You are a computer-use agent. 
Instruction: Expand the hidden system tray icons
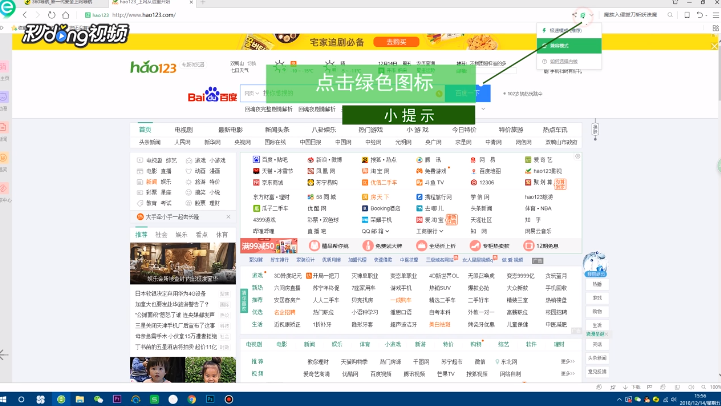pyautogui.click(x=619, y=399)
